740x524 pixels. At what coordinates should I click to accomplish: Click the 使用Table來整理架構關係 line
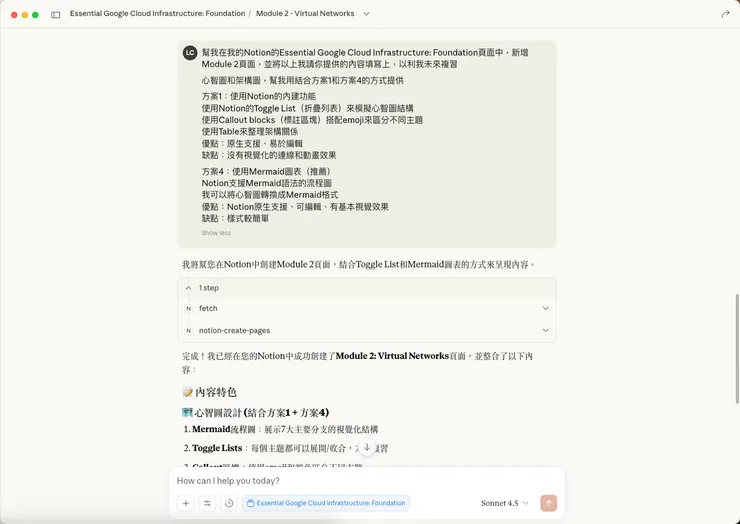(x=250, y=132)
